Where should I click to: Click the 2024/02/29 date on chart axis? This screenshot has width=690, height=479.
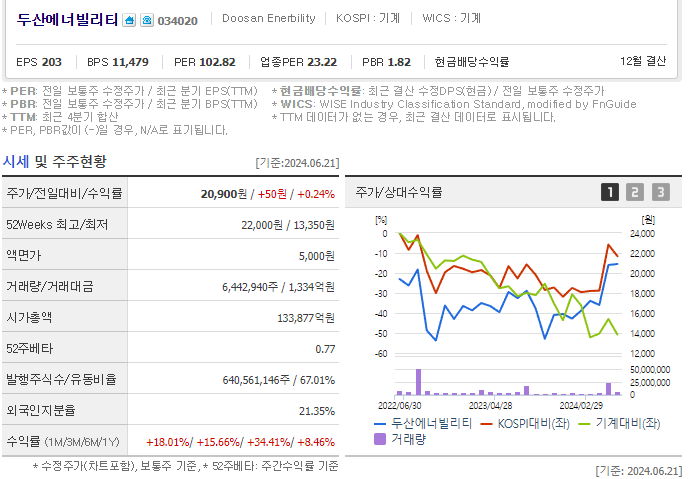point(581,406)
